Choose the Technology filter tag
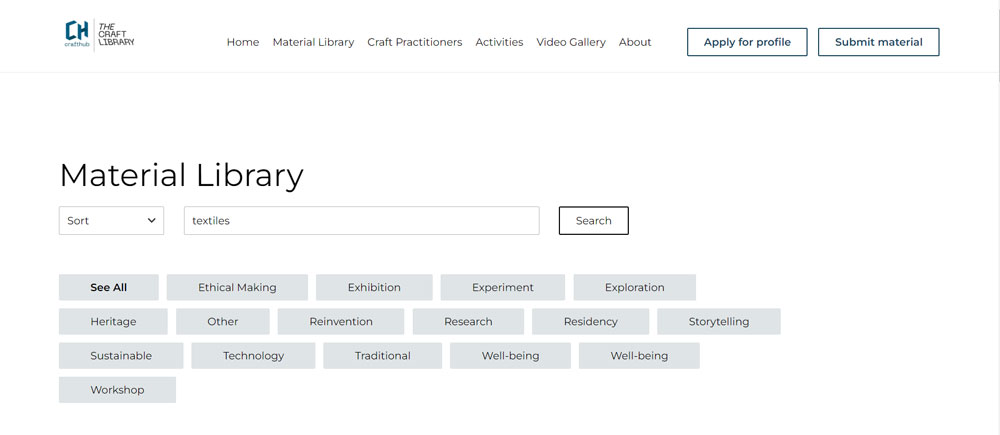The height and width of the screenshot is (435, 1000). pyautogui.click(x=253, y=356)
